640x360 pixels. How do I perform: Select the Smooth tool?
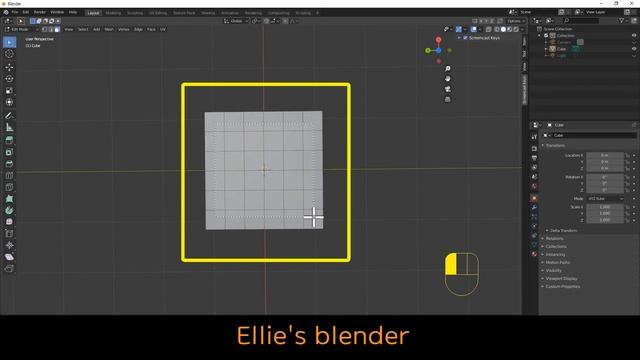pyautogui.click(x=9, y=222)
